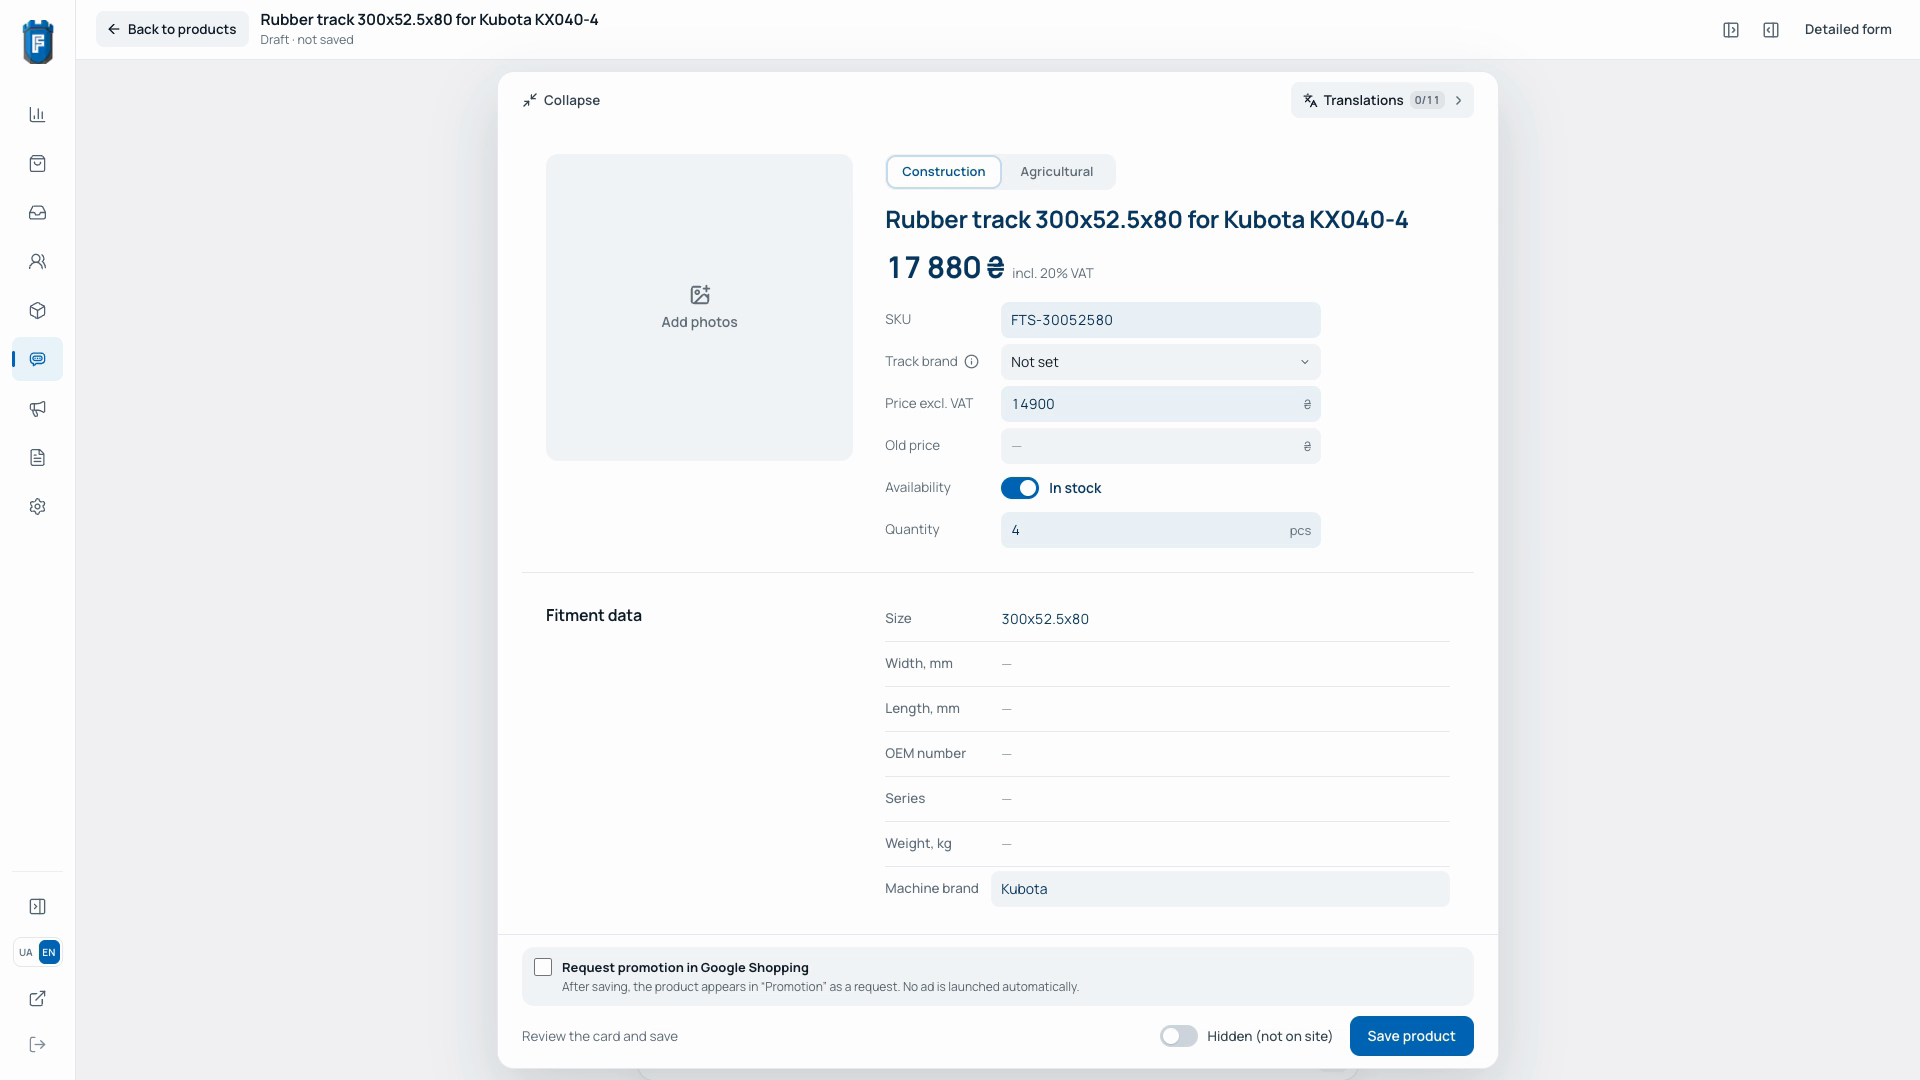The width and height of the screenshot is (1920, 1080).
Task: Switch to Detailed form view
Action: pos(1847,30)
